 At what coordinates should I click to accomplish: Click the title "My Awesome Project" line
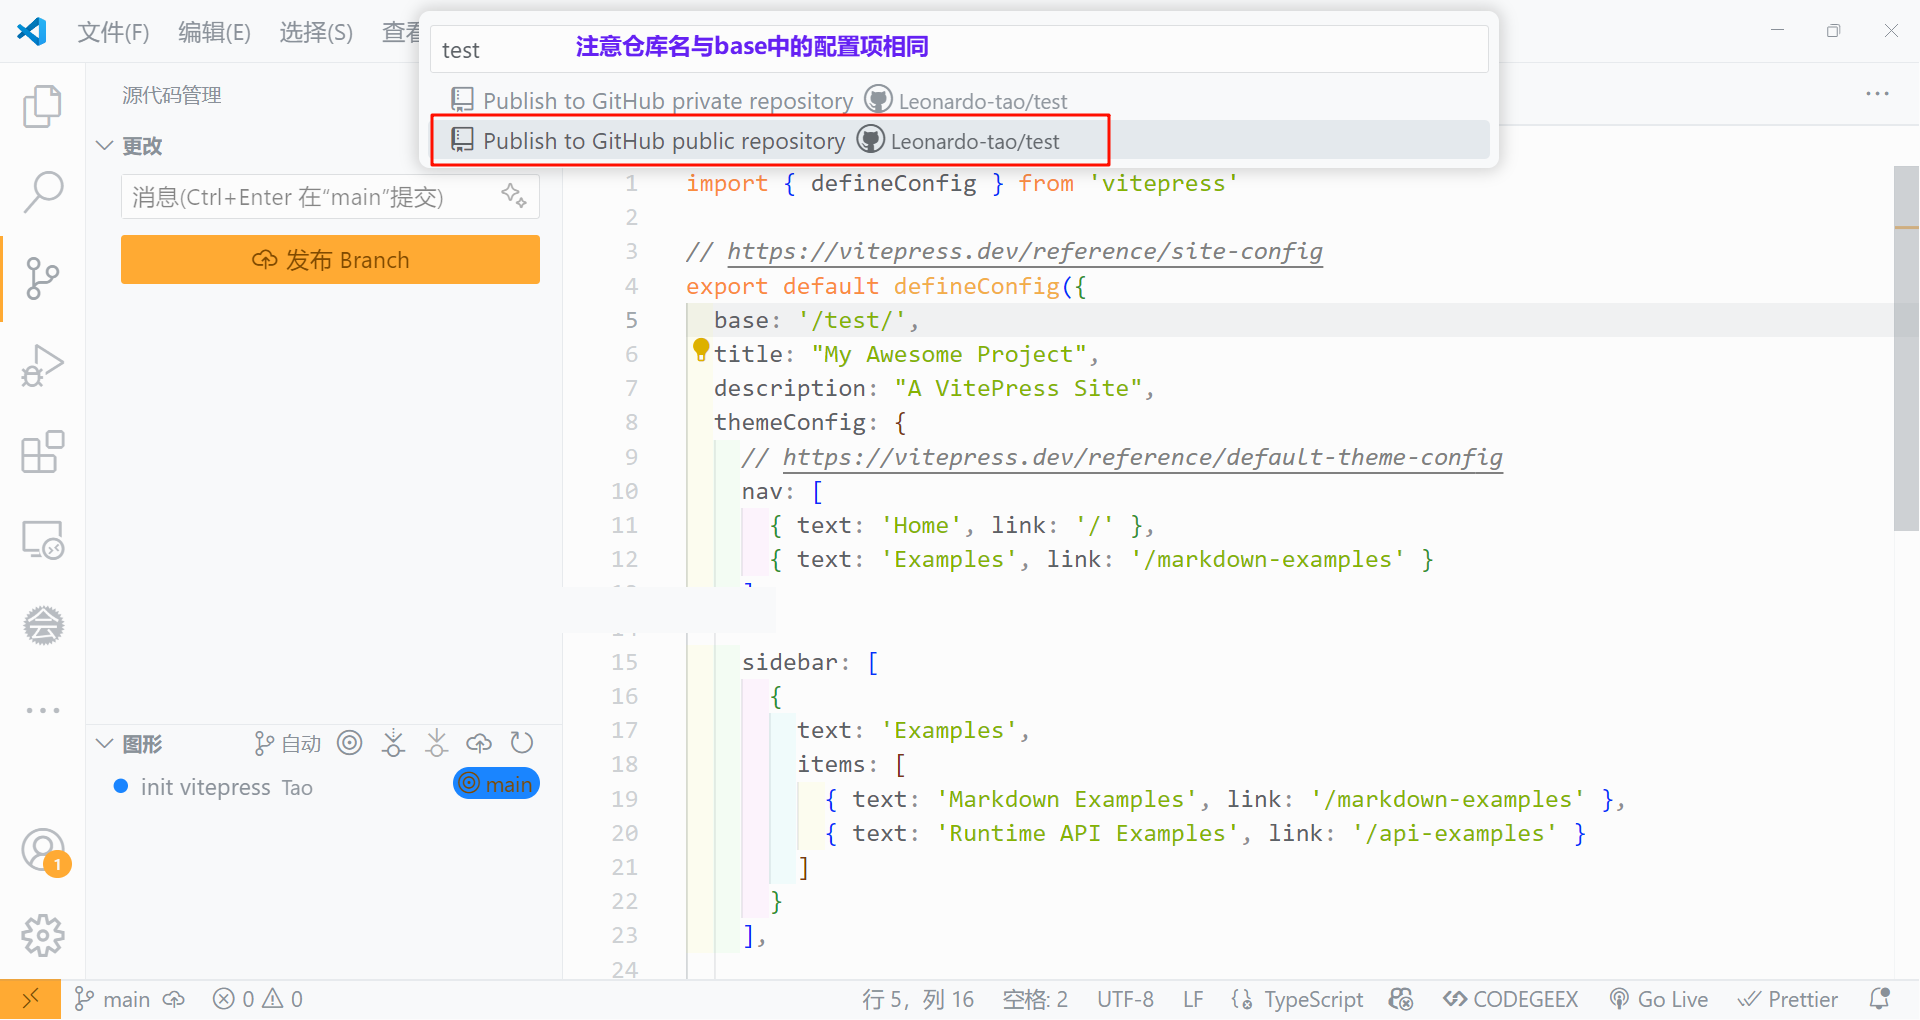pyautogui.click(x=906, y=354)
